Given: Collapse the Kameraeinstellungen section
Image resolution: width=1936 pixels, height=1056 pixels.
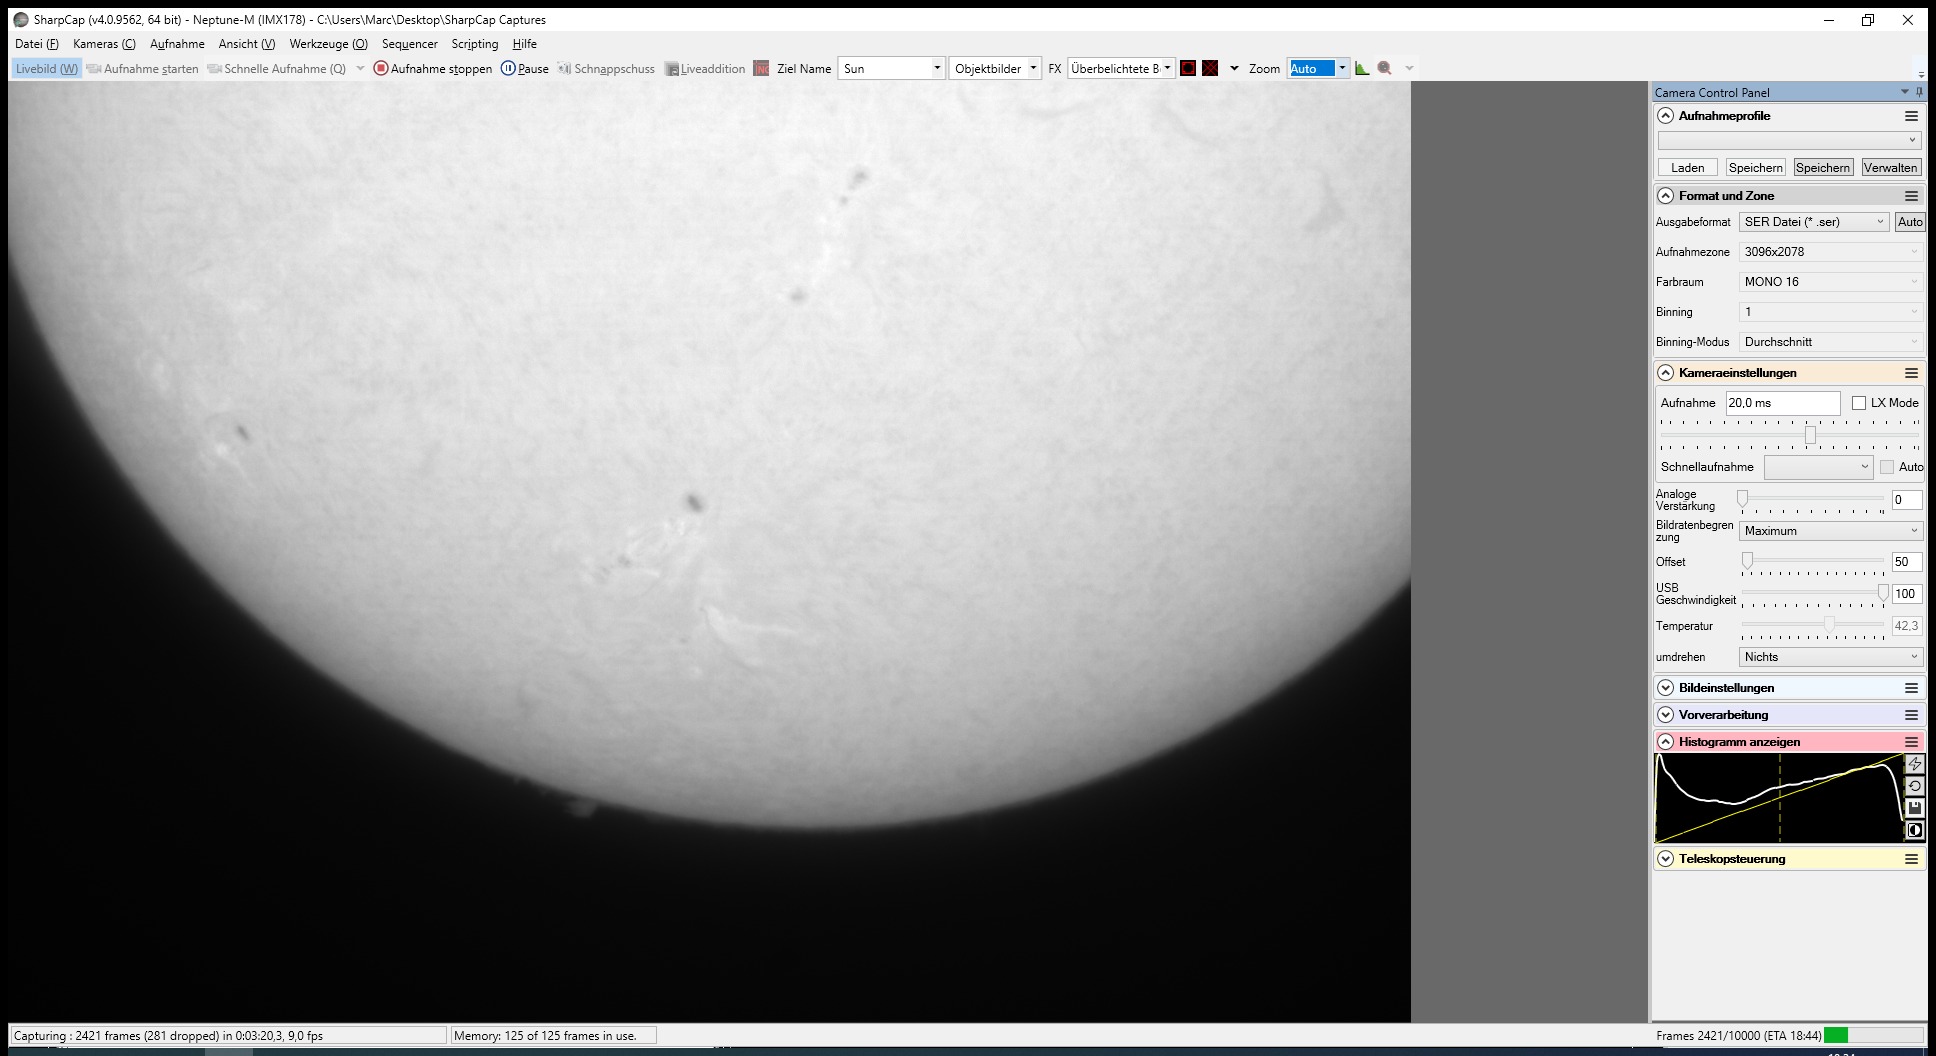Looking at the screenshot, I should (x=1665, y=373).
